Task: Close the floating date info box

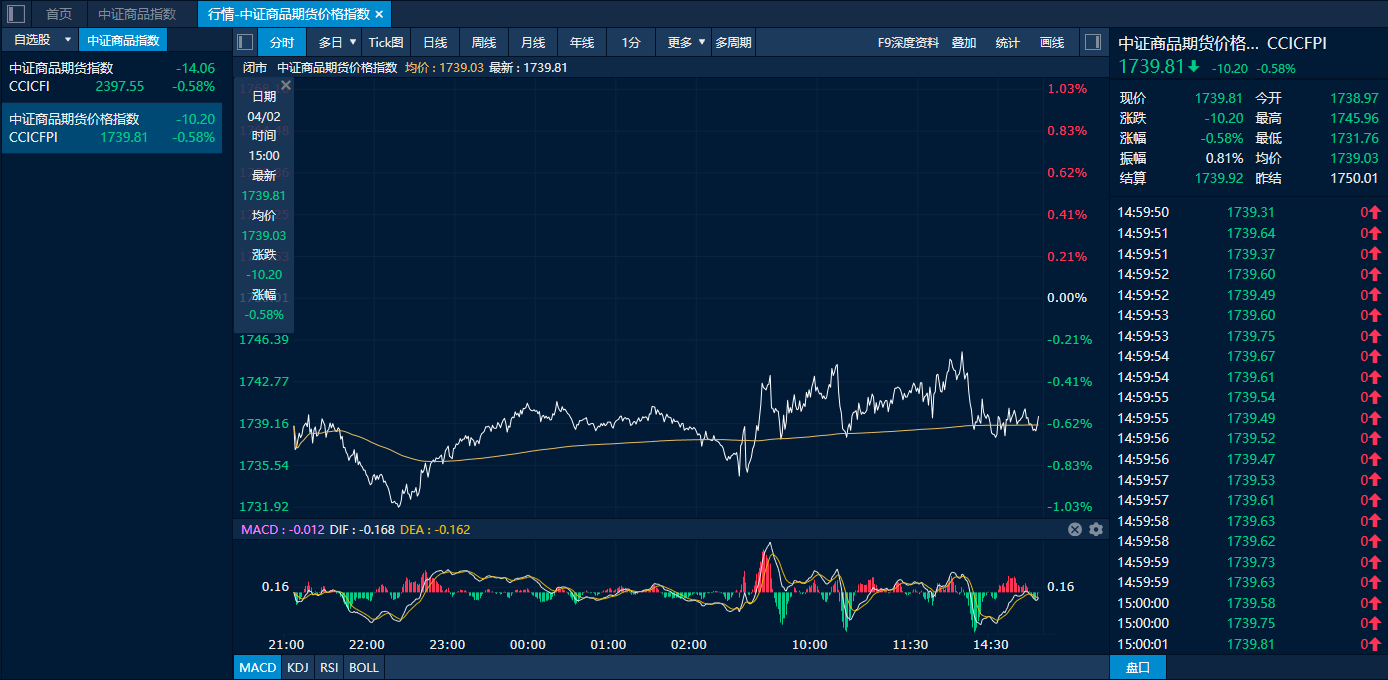Action: (x=286, y=86)
